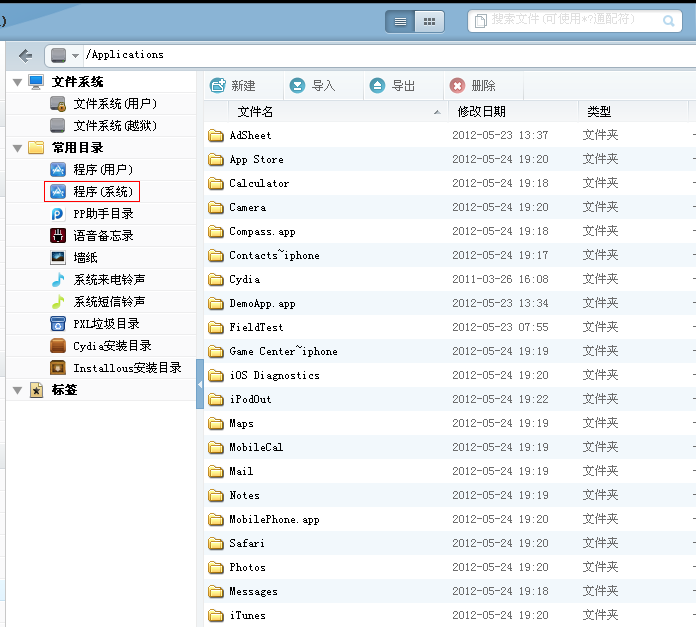
Task: Click the 标签 star icon
Action: coord(36,390)
